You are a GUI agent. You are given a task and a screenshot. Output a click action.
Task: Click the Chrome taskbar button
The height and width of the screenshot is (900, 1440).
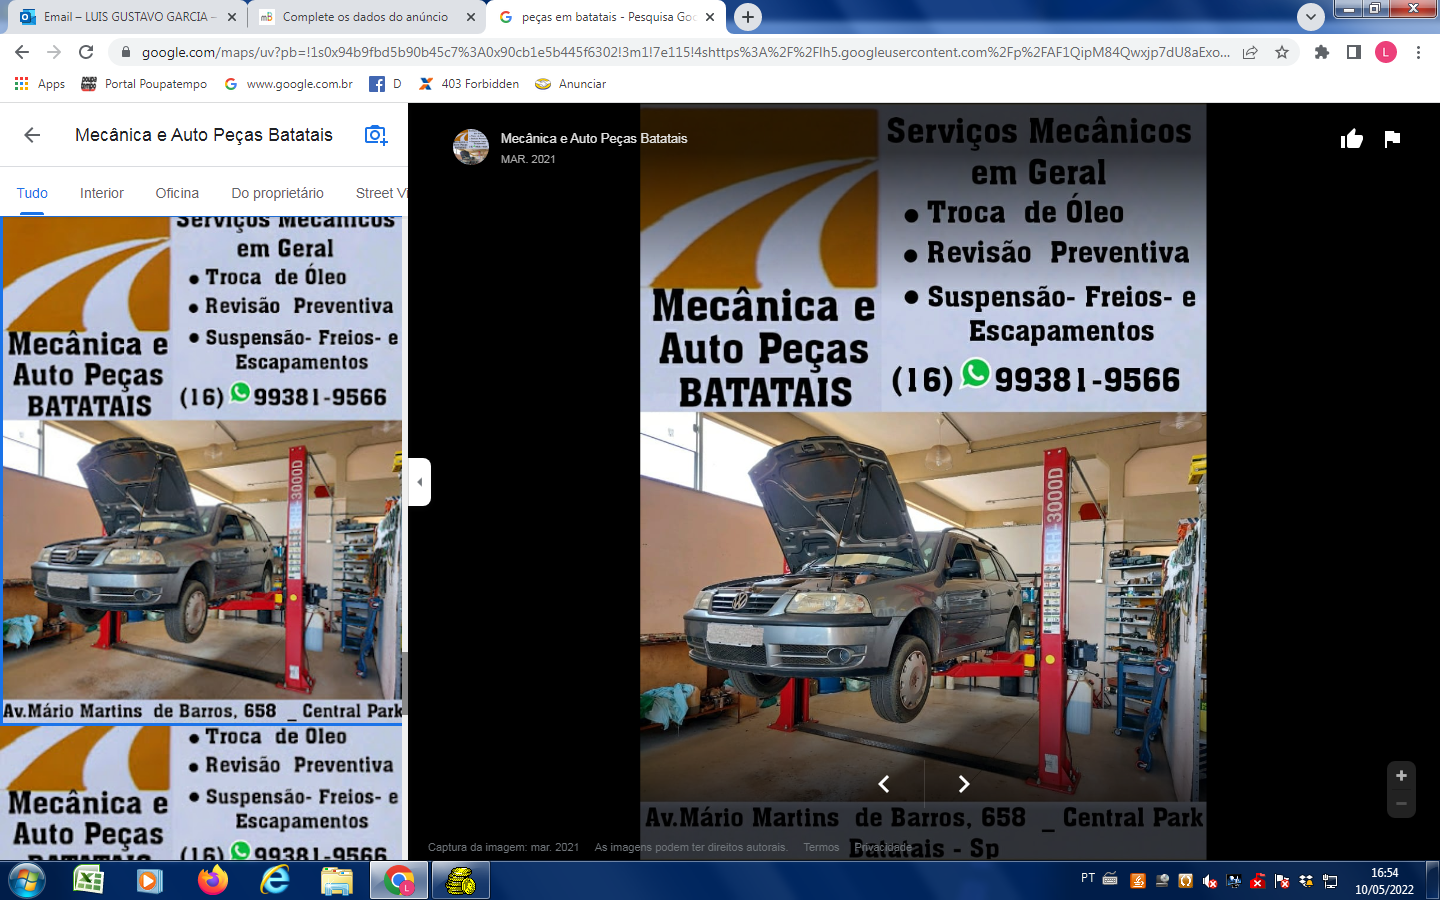(x=399, y=881)
